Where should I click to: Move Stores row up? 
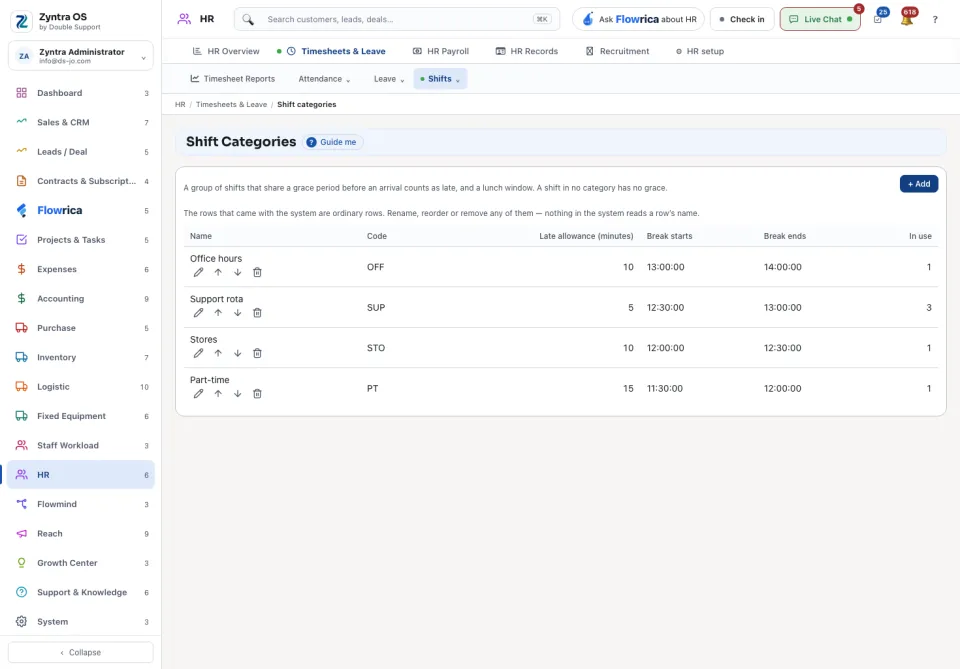[x=218, y=353]
